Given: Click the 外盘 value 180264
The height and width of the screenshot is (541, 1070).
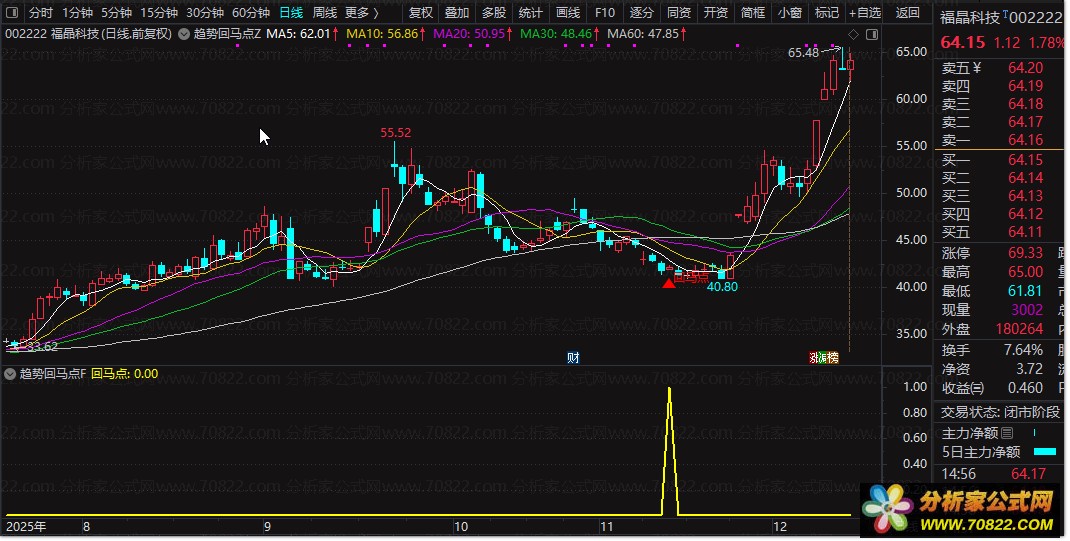Looking at the screenshot, I should 1019,329.
